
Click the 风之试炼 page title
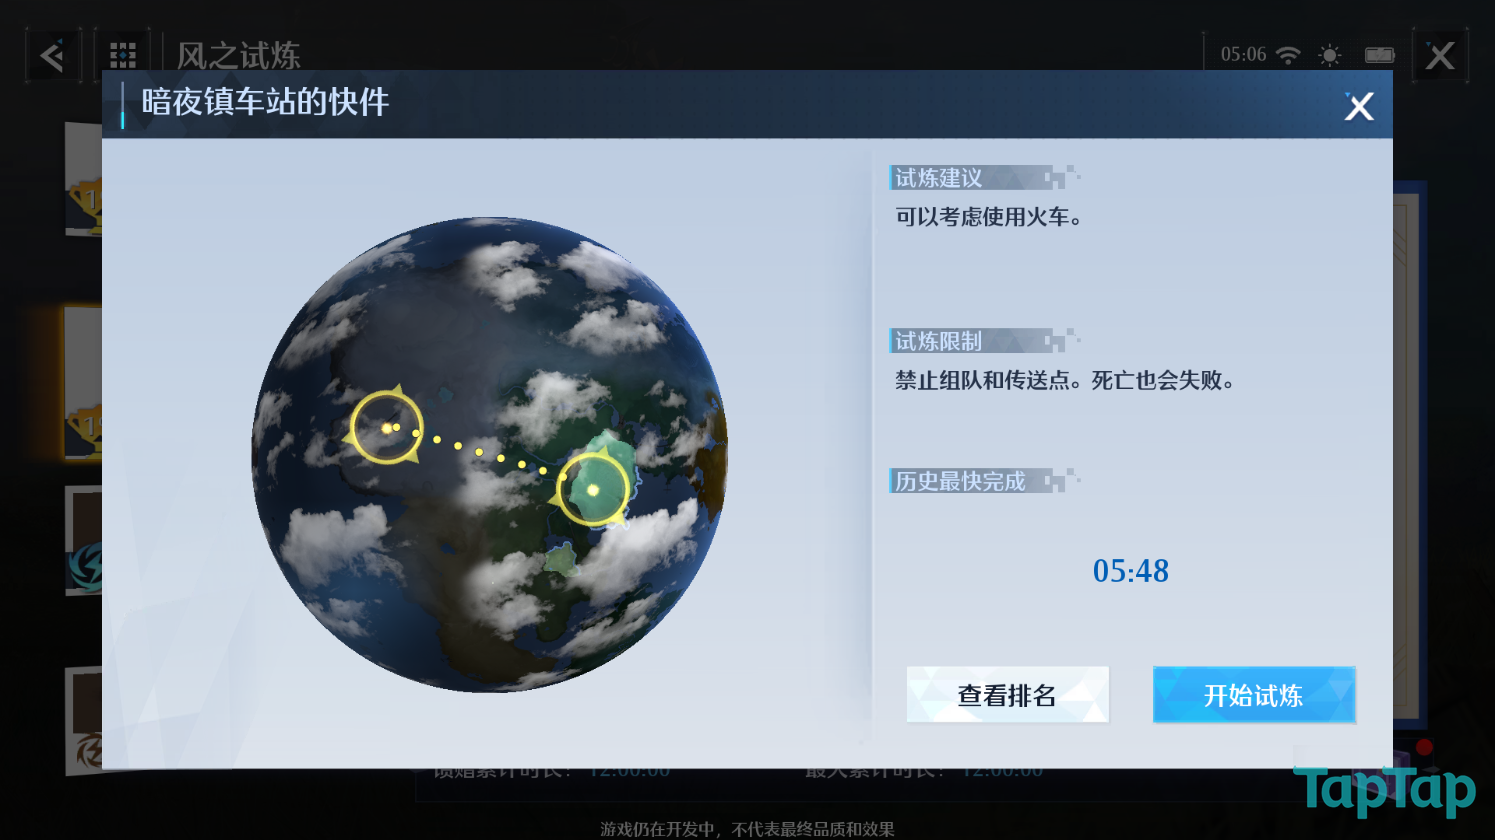click(x=238, y=56)
